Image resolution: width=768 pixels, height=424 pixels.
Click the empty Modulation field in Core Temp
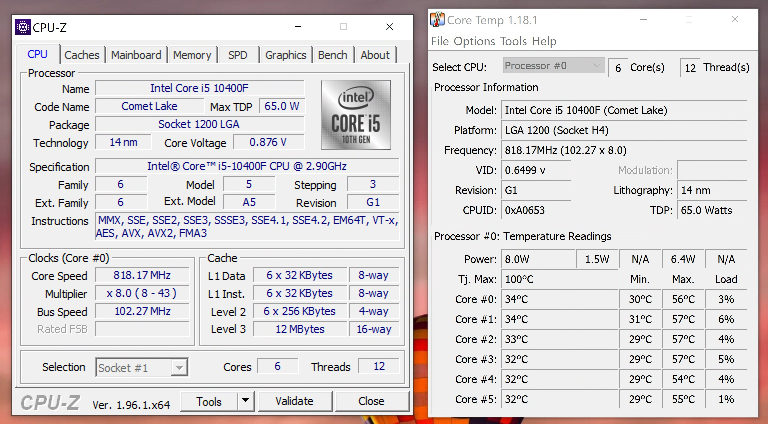[x=712, y=170]
